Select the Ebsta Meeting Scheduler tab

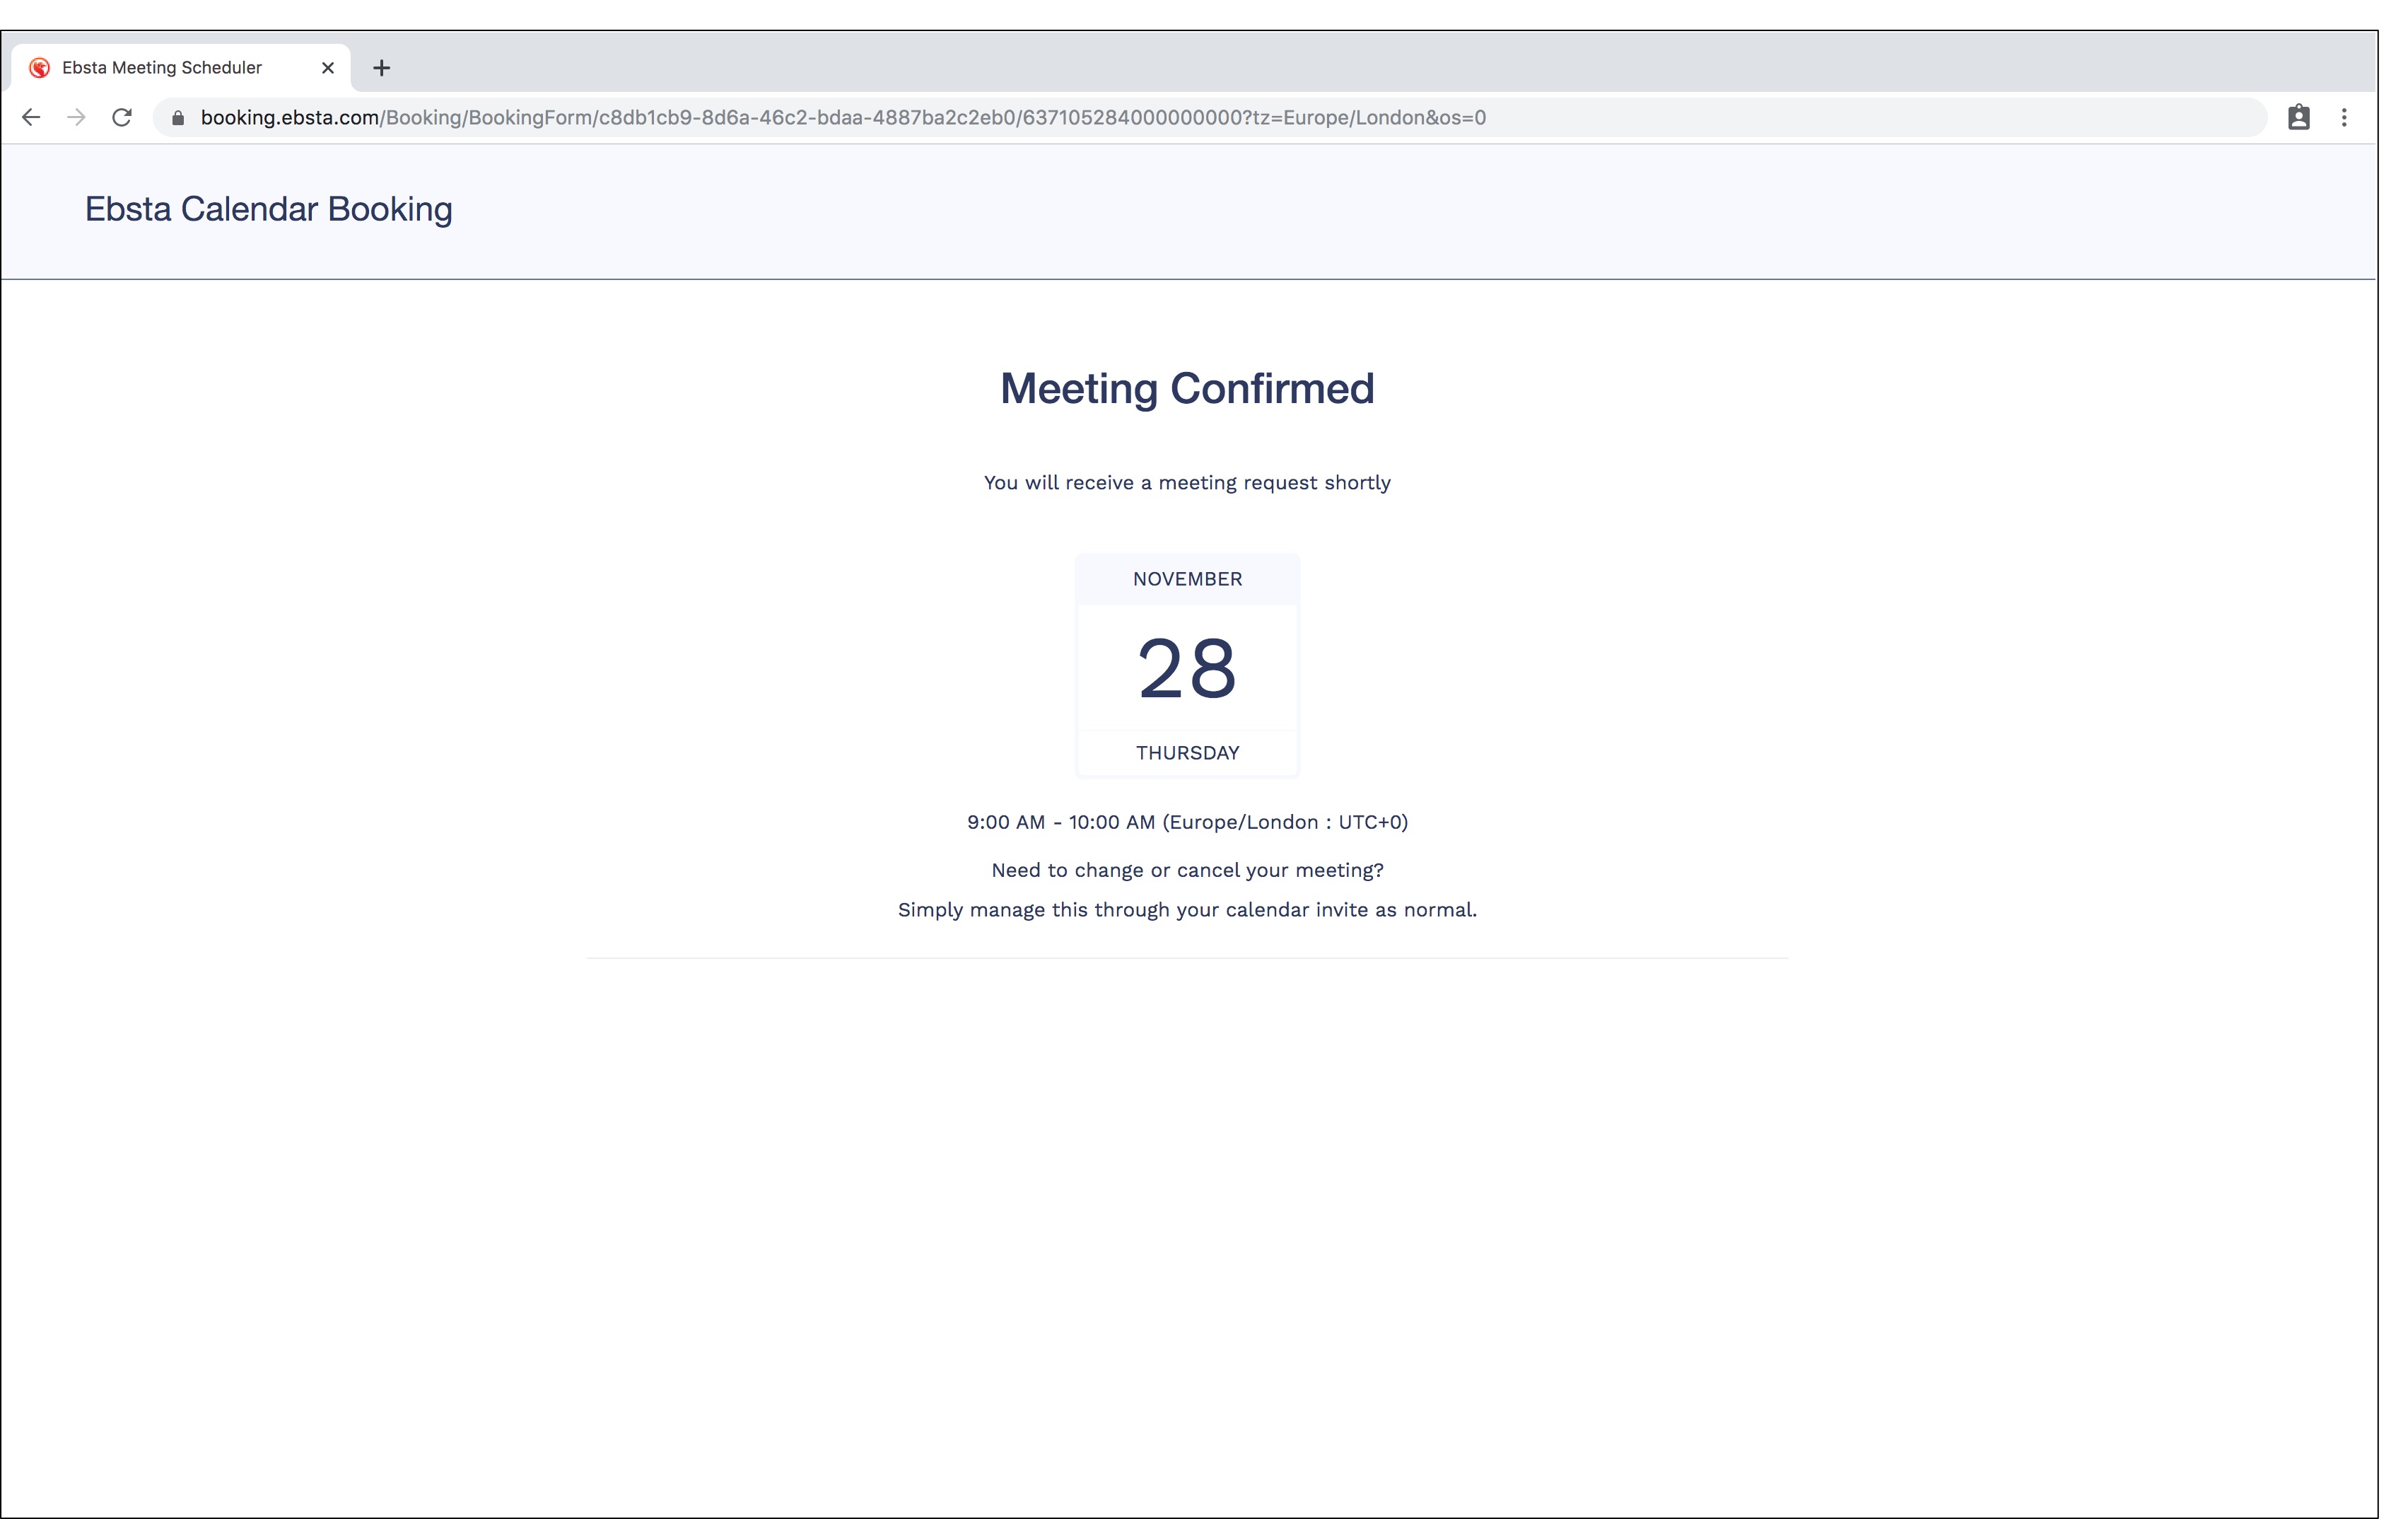(162, 68)
